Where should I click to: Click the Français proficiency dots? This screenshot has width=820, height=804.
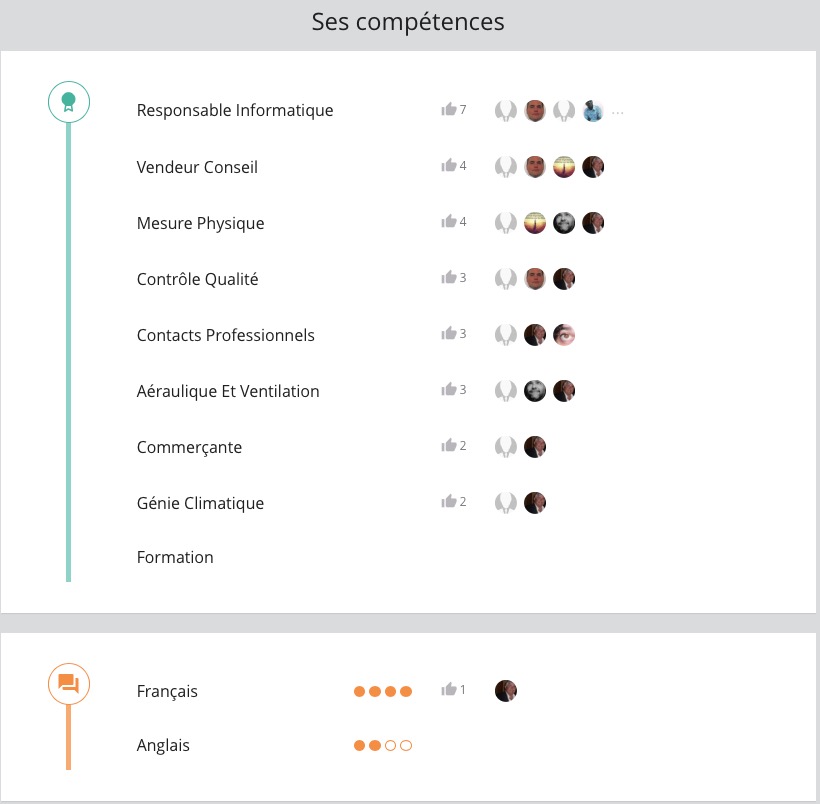[x=383, y=691]
